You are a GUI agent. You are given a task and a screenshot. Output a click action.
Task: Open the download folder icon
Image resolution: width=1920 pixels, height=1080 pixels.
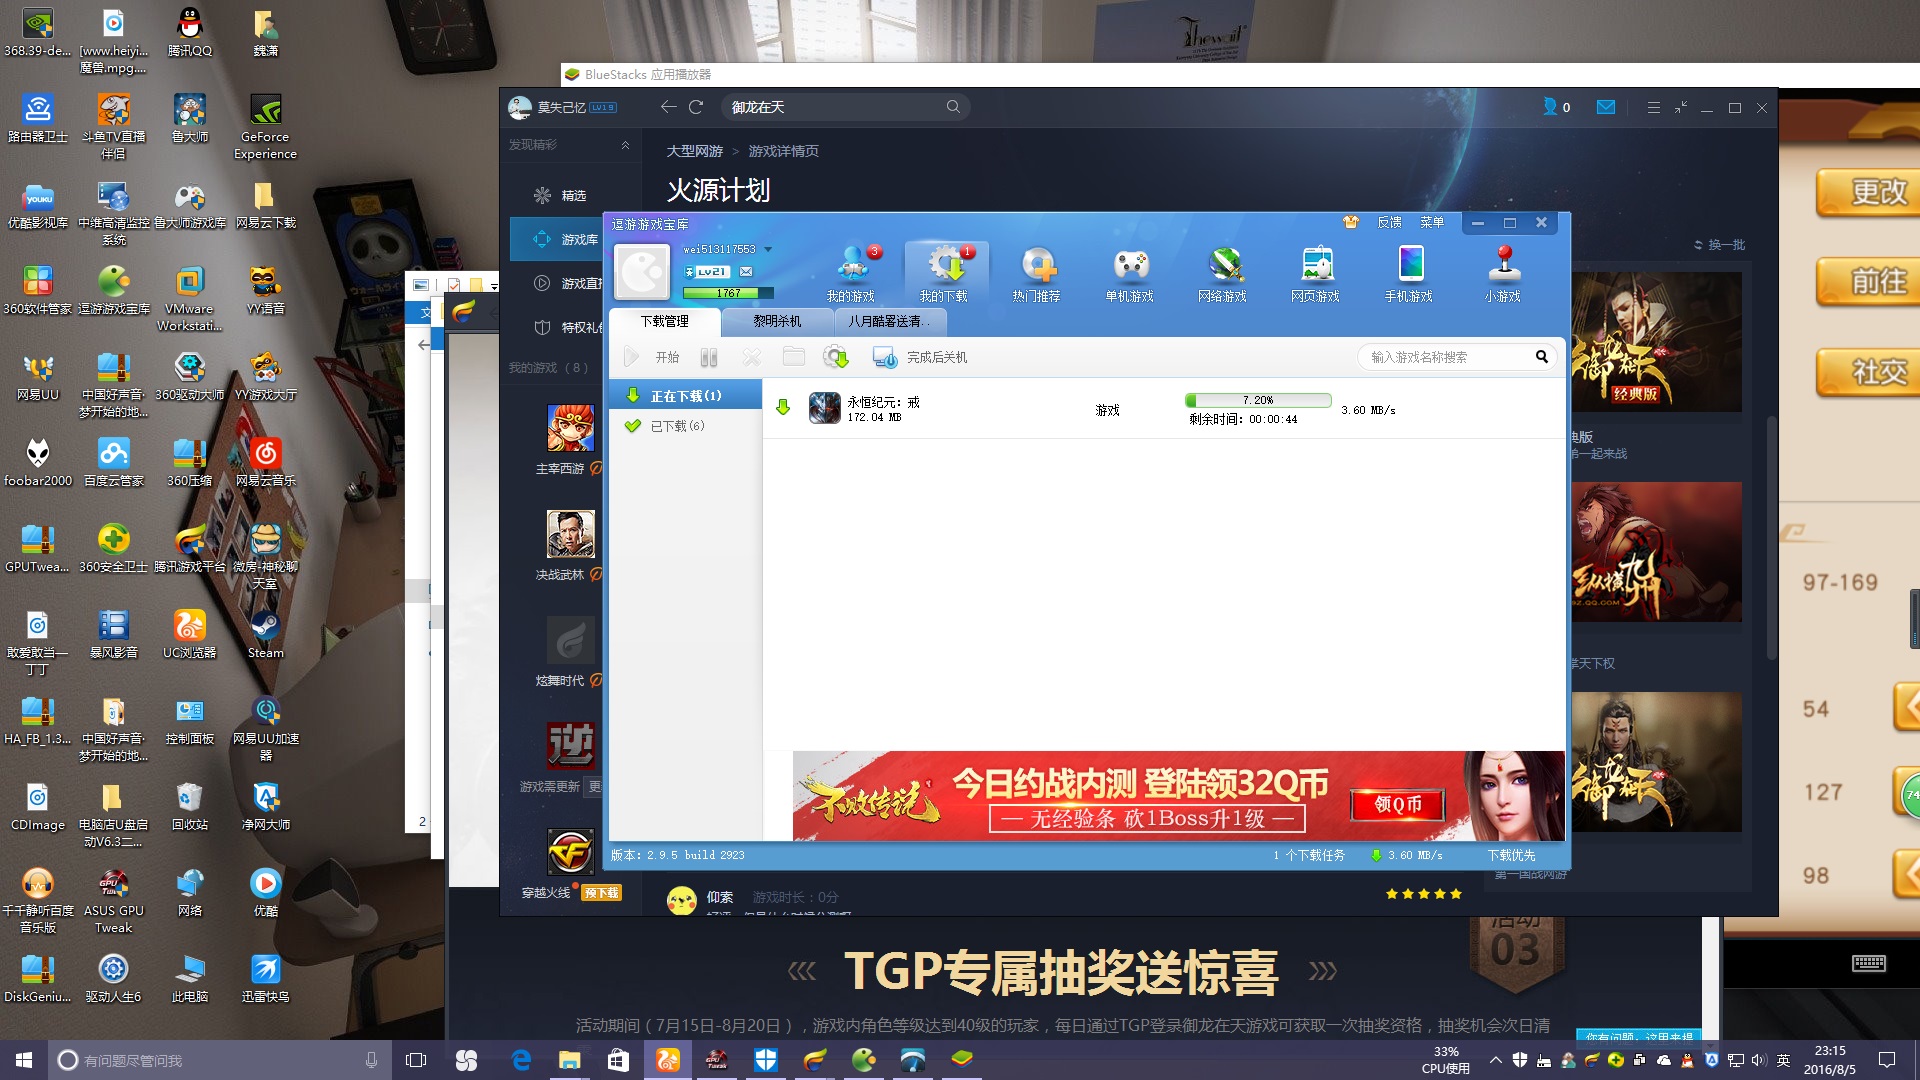click(x=794, y=357)
